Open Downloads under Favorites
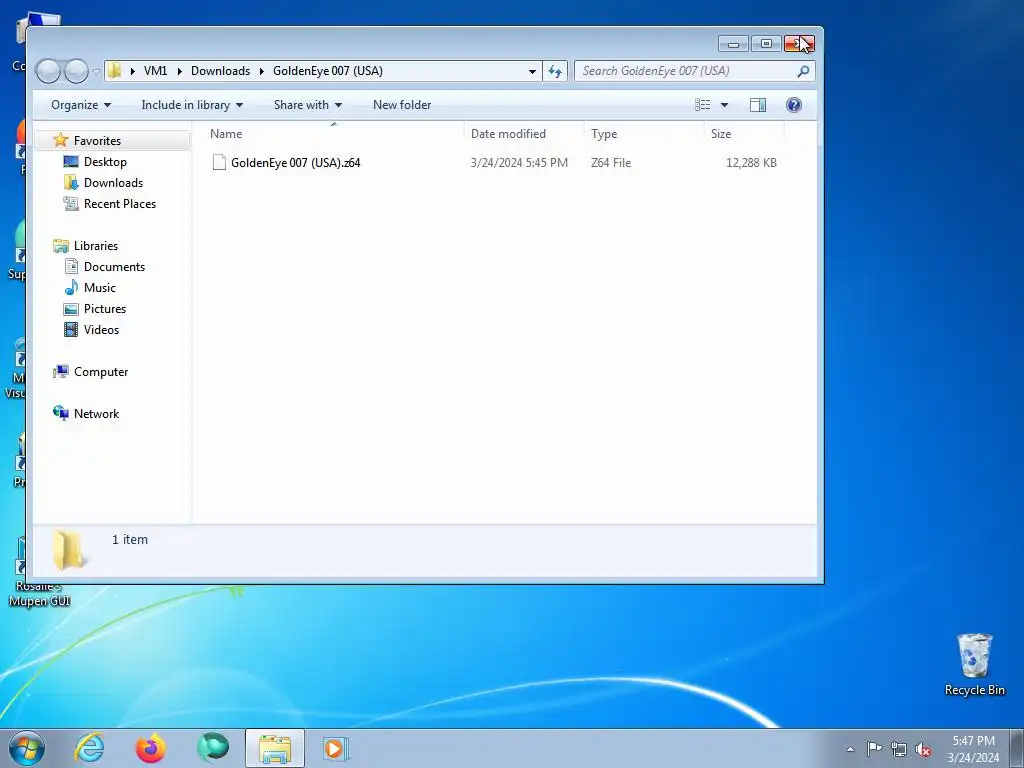The height and width of the screenshot is (768, 1024). pos(113,183)
